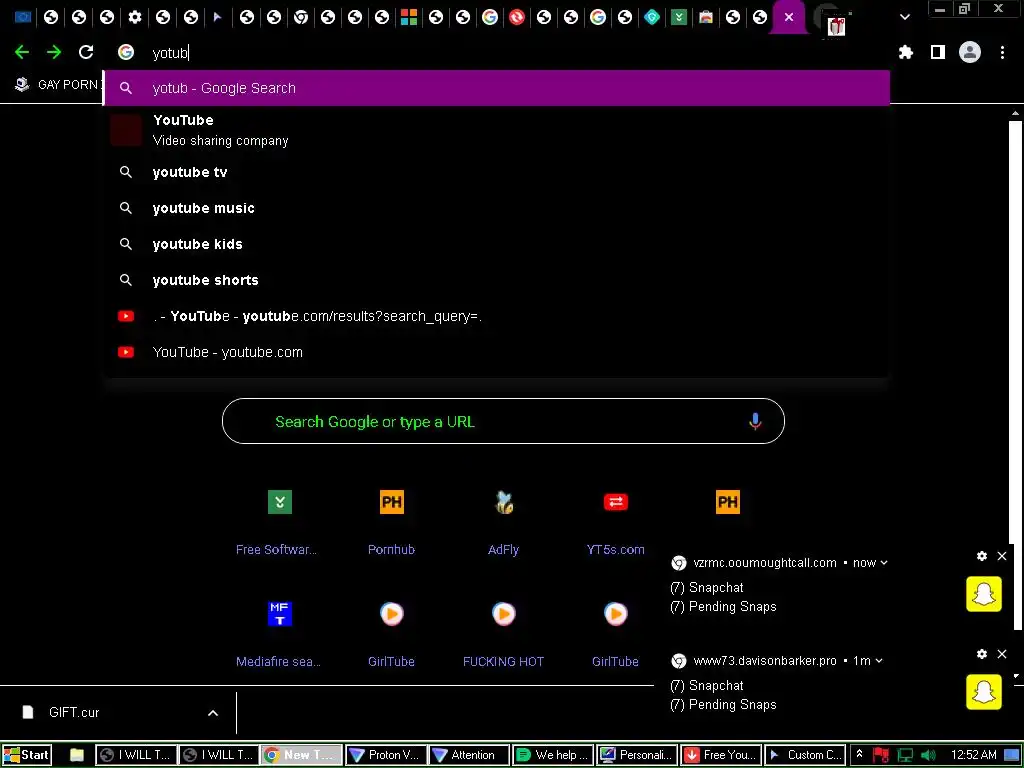Switch to the Microsoft logo tab
This screenshot has width=1024, height=768.
point(409,18)
